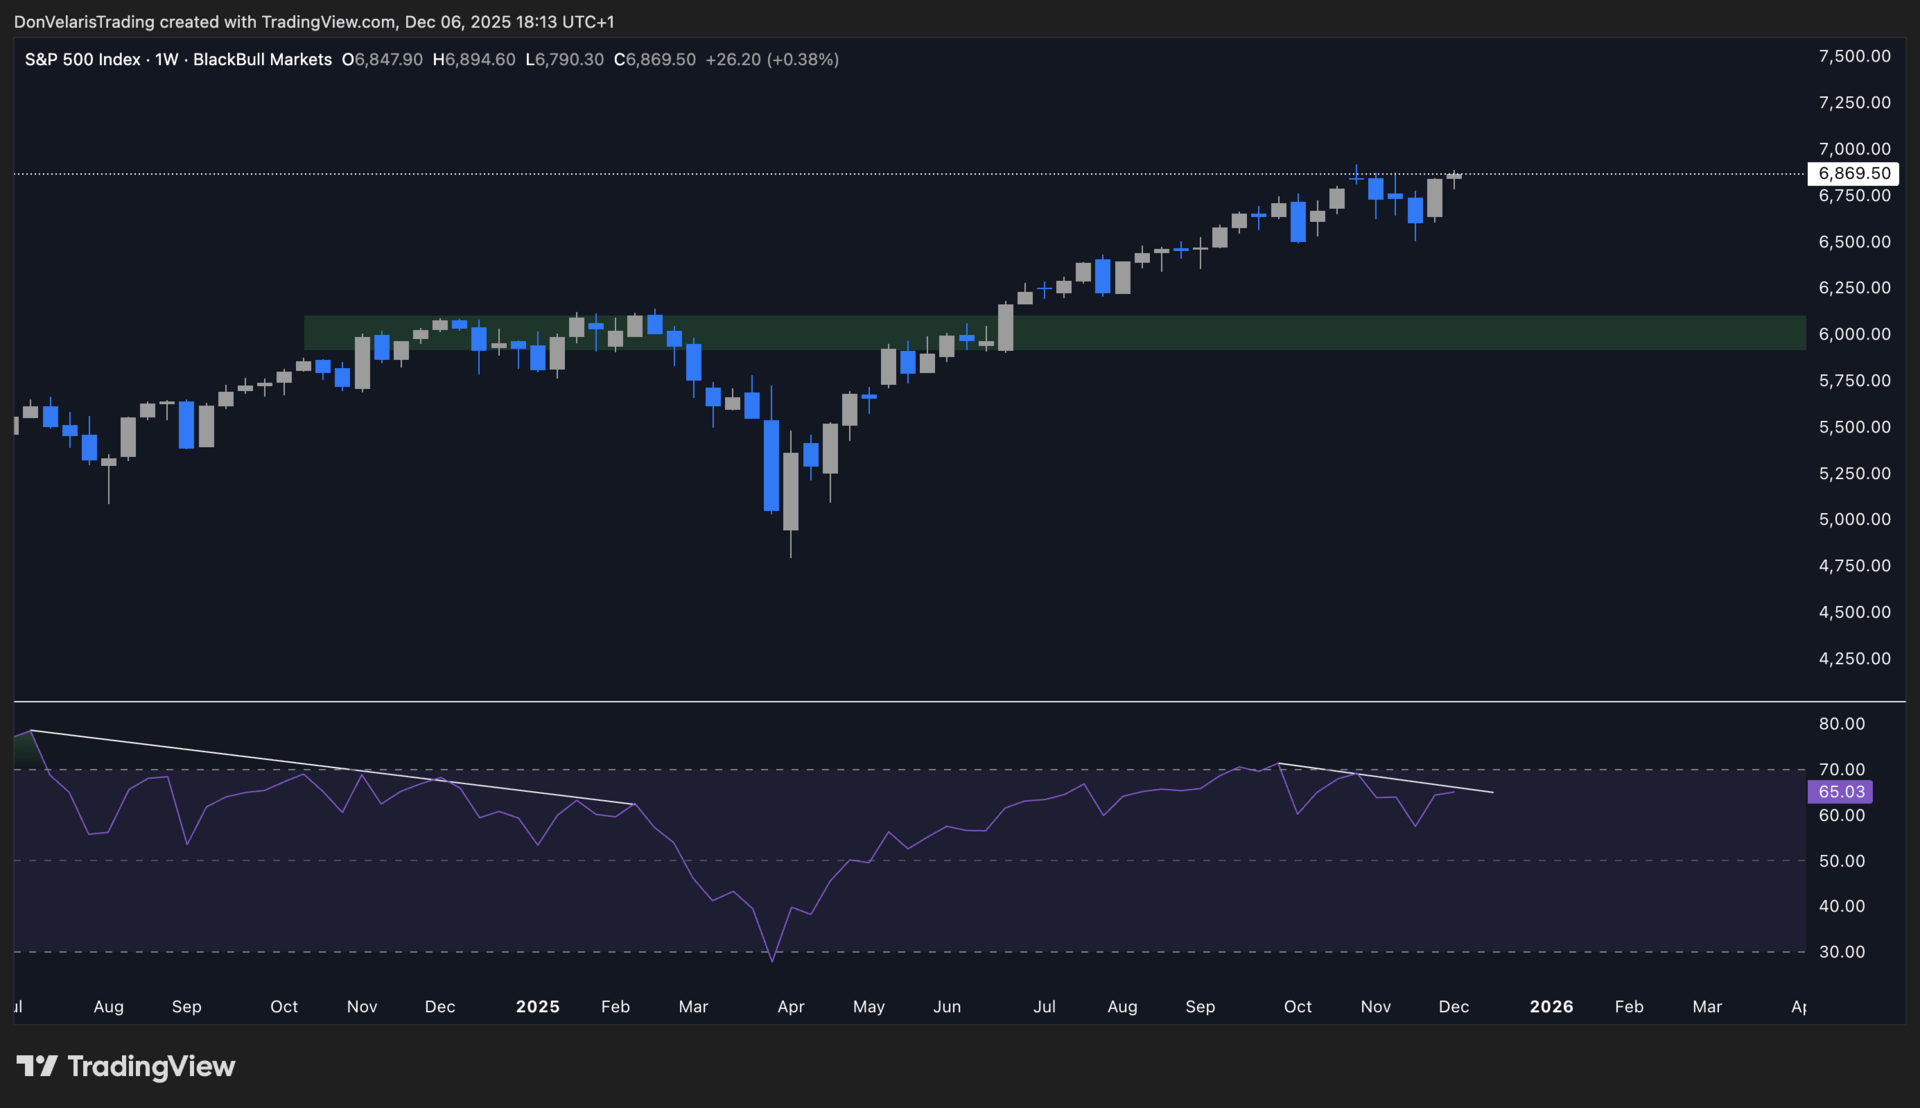Click the 80.00 level on RSI scale

coord(1841,724)
